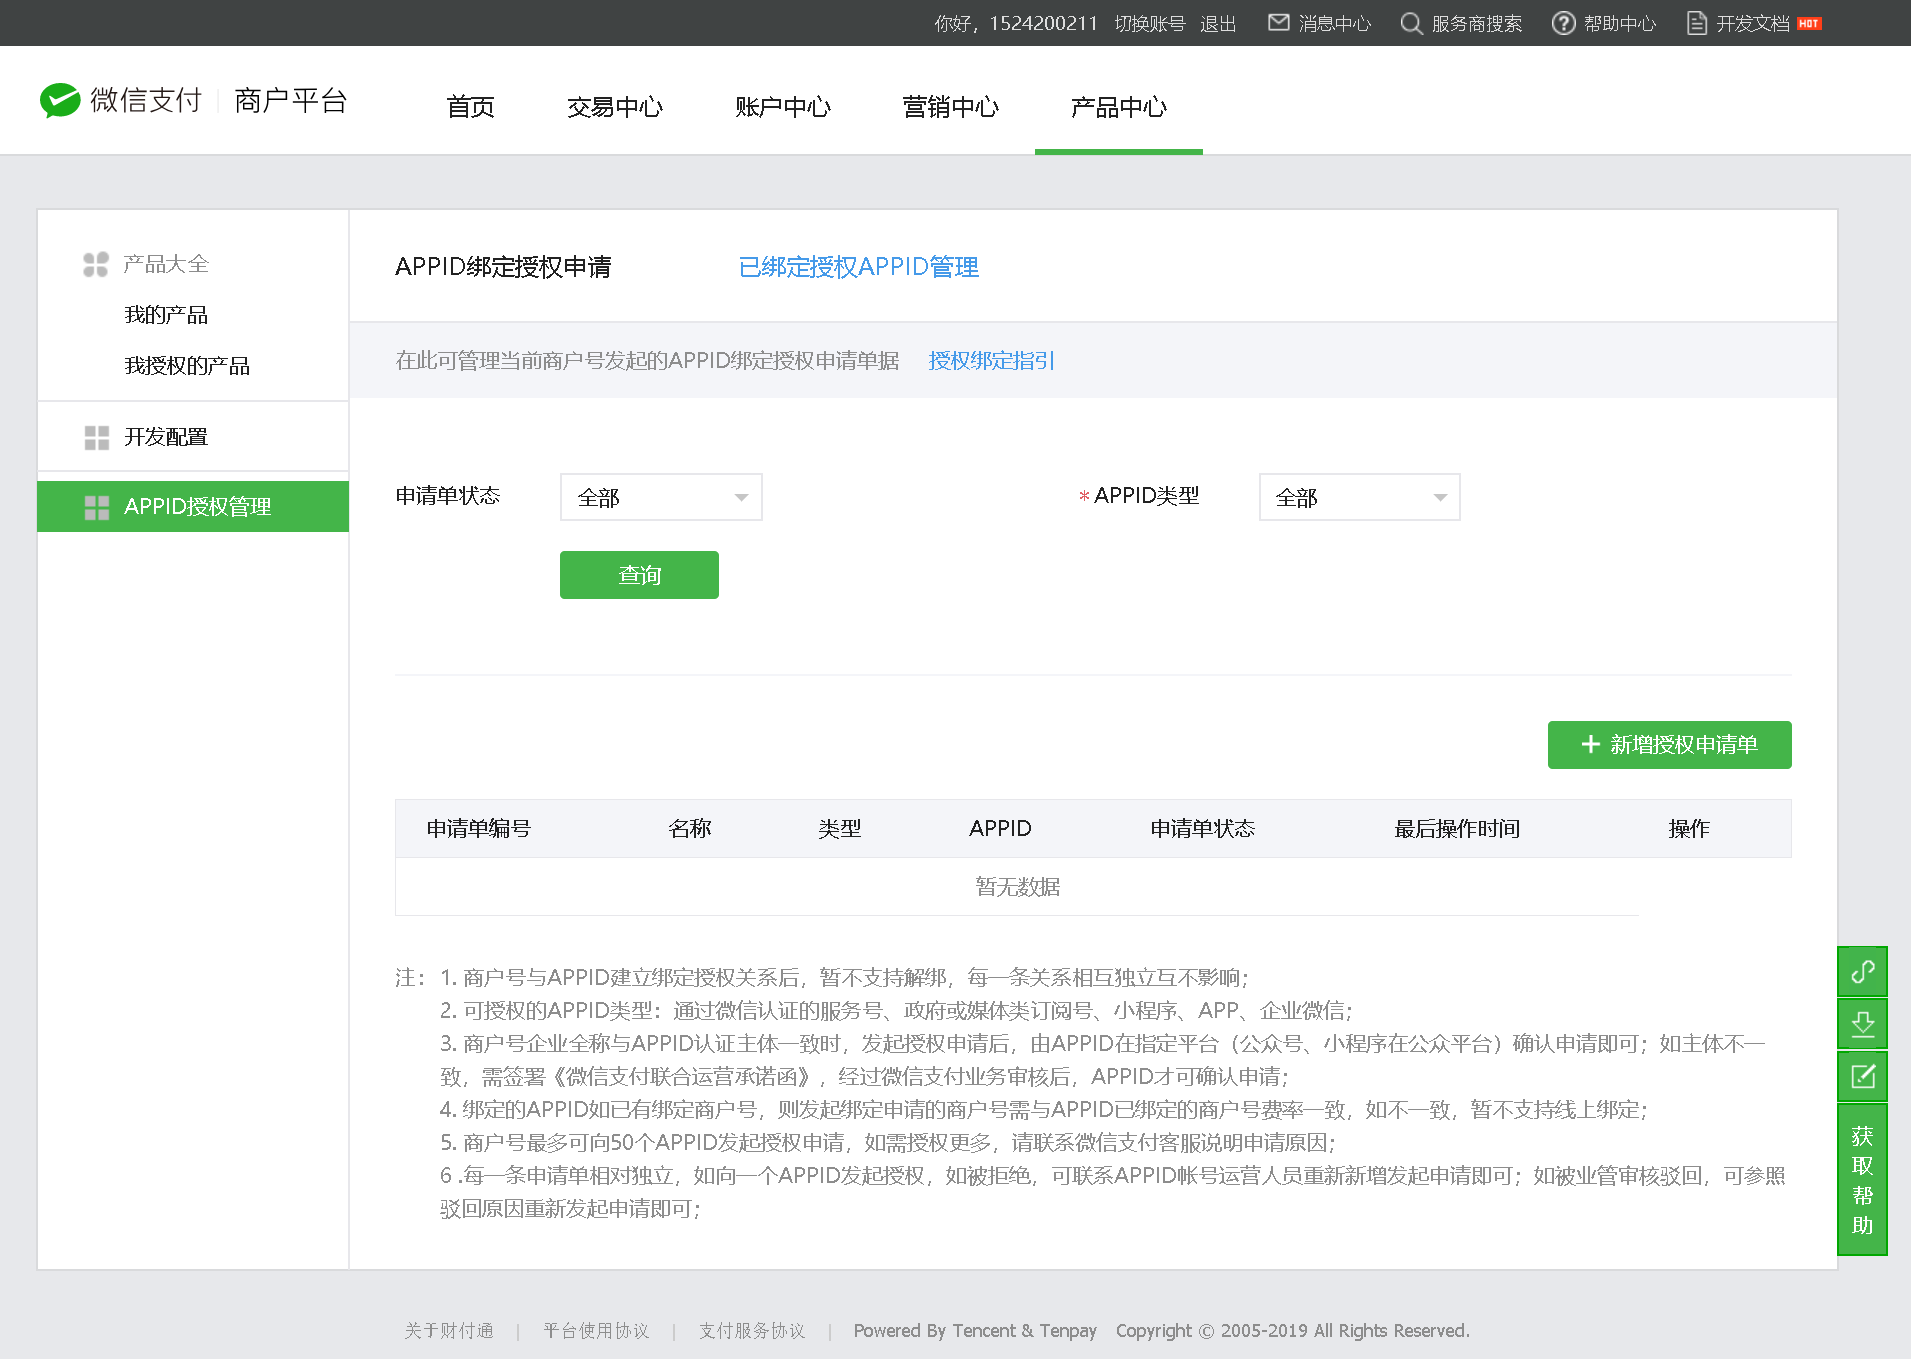Open the help center question mark icon
The image size is (1911, 1359).
tap(1563, 23)
